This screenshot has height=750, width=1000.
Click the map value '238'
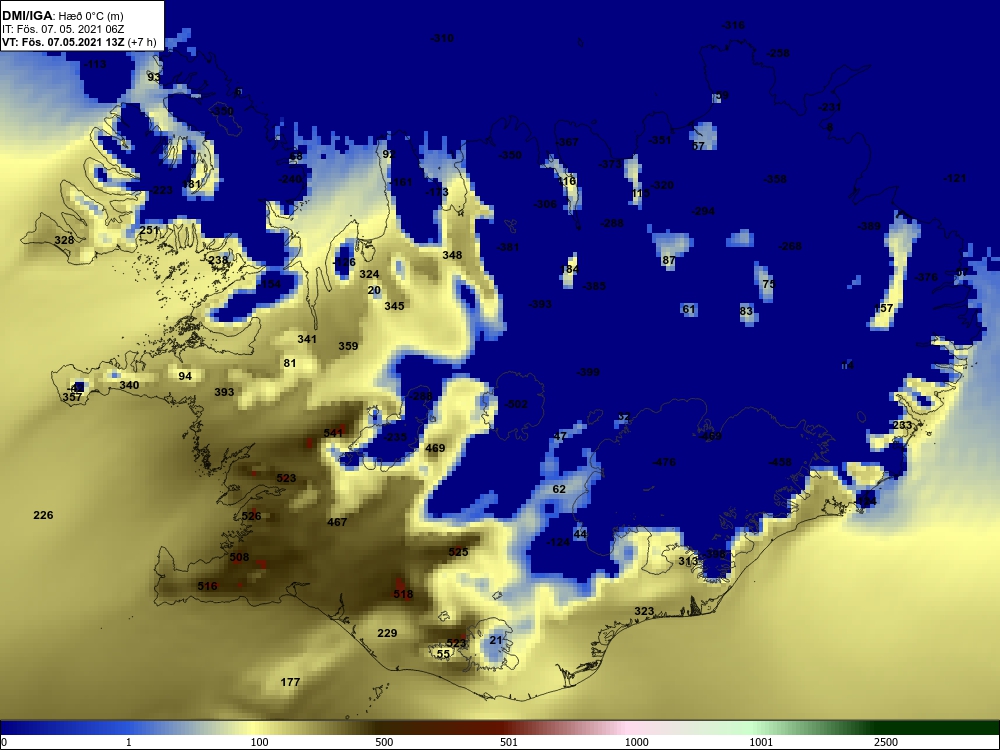(217, 260)
